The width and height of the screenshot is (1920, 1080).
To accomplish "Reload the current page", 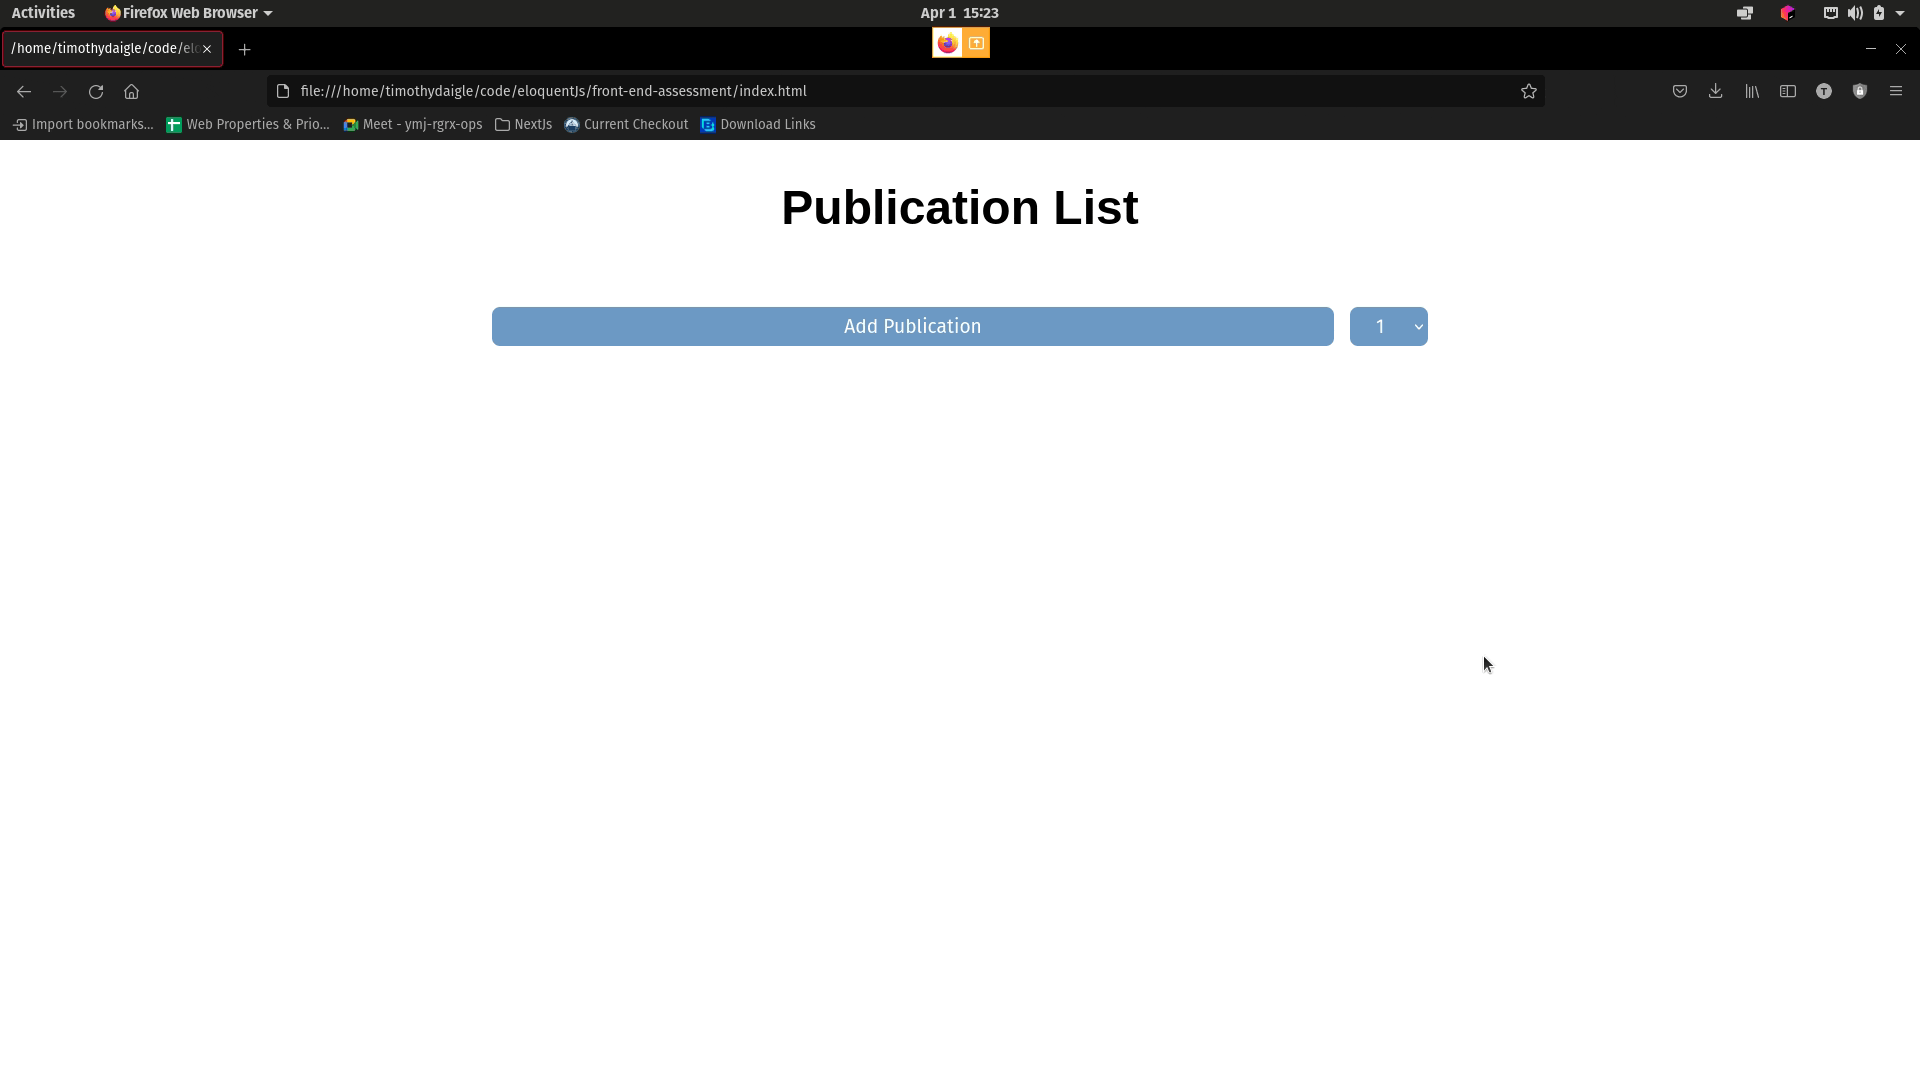I will coord(96,91).
